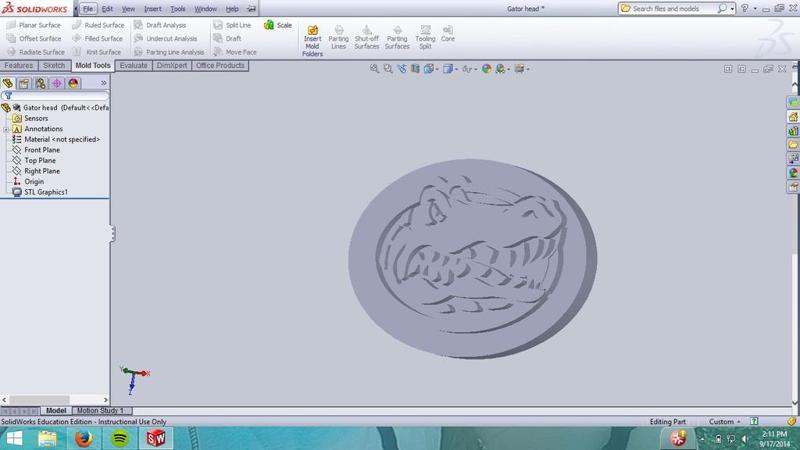Run Undercut Analysis

click(165, 39)
